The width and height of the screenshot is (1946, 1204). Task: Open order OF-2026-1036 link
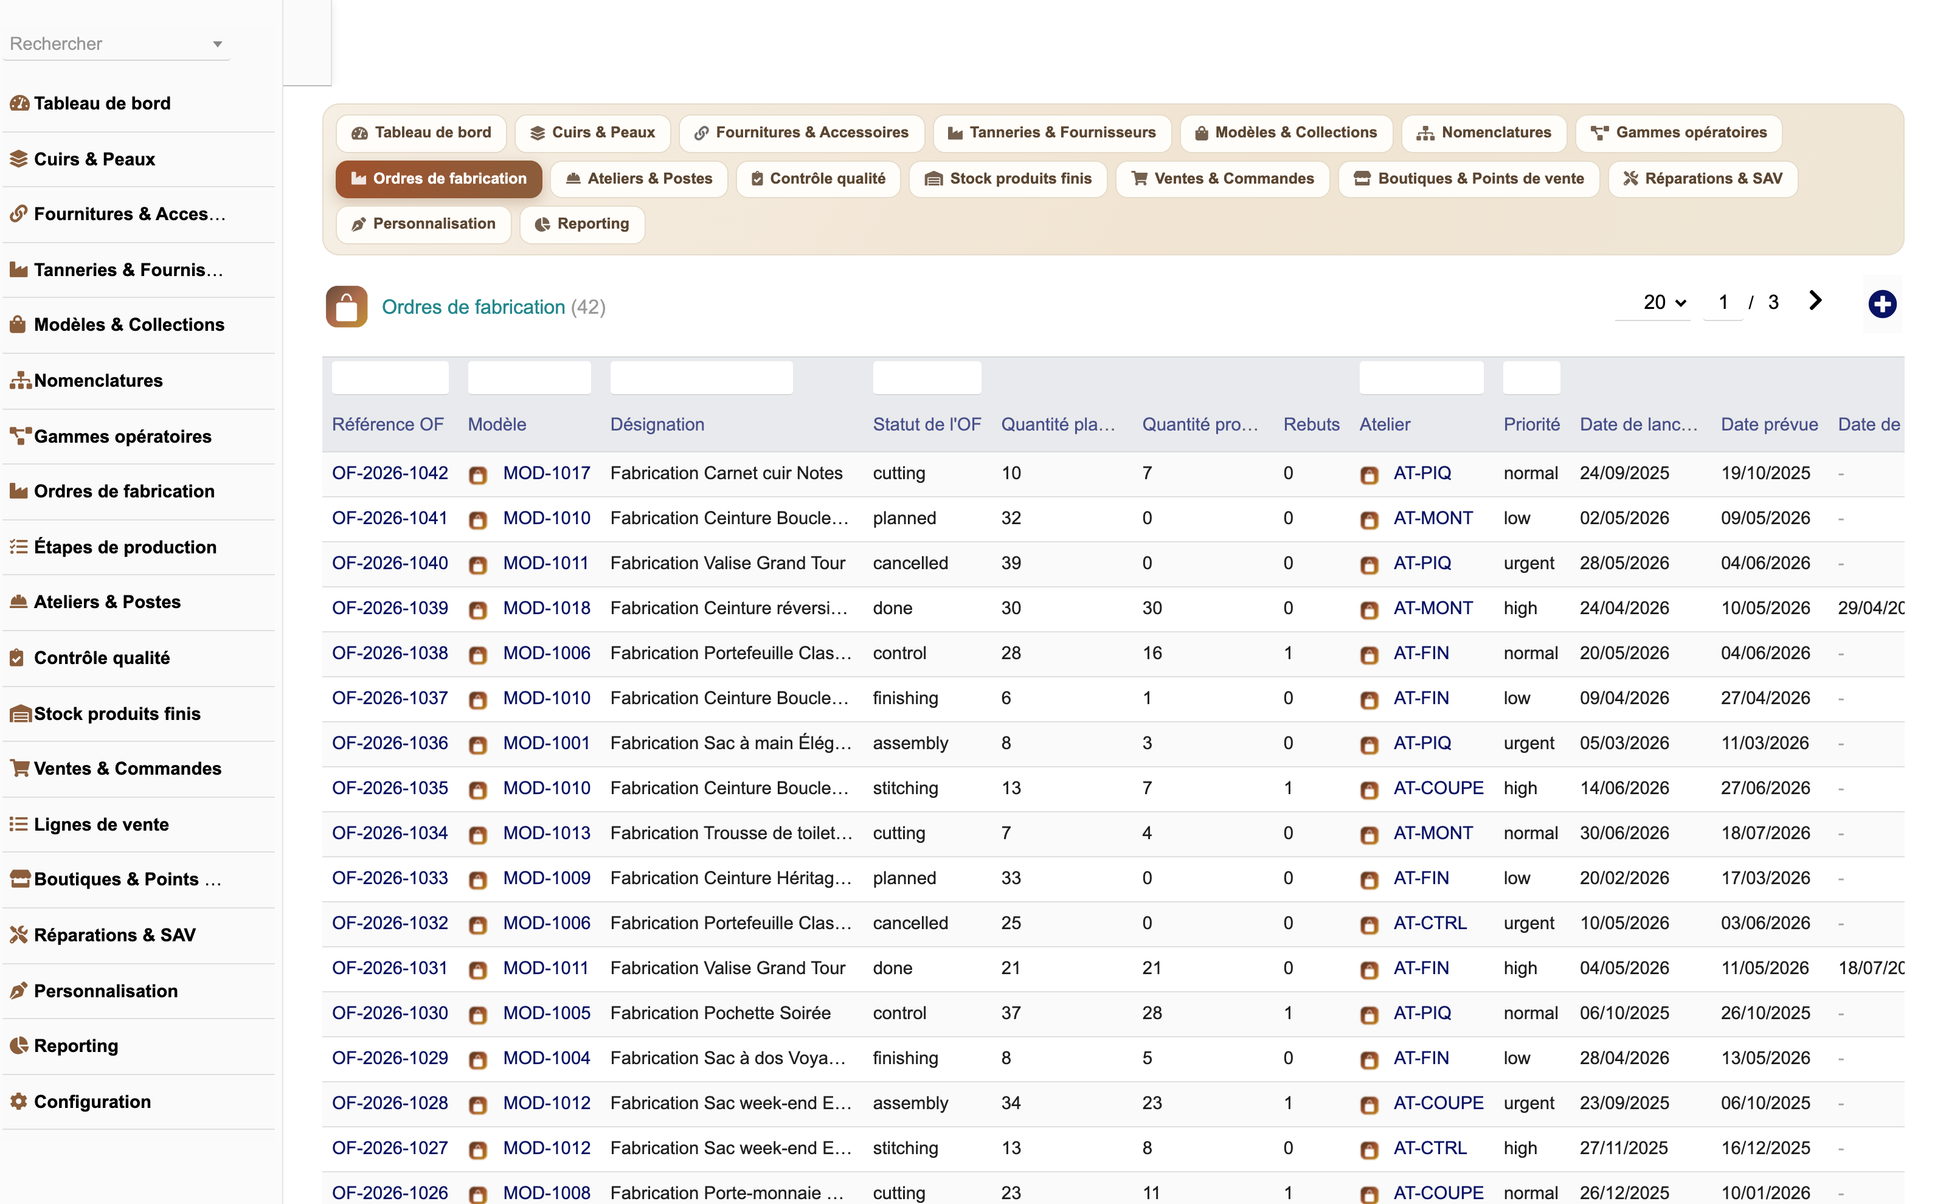point(390,743)
